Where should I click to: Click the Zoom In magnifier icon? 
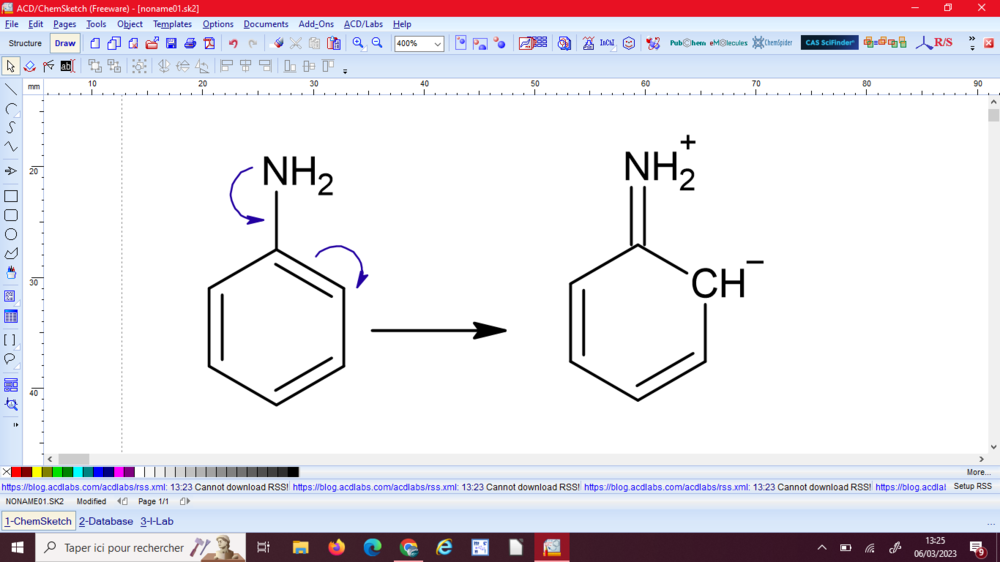(358, 44)
